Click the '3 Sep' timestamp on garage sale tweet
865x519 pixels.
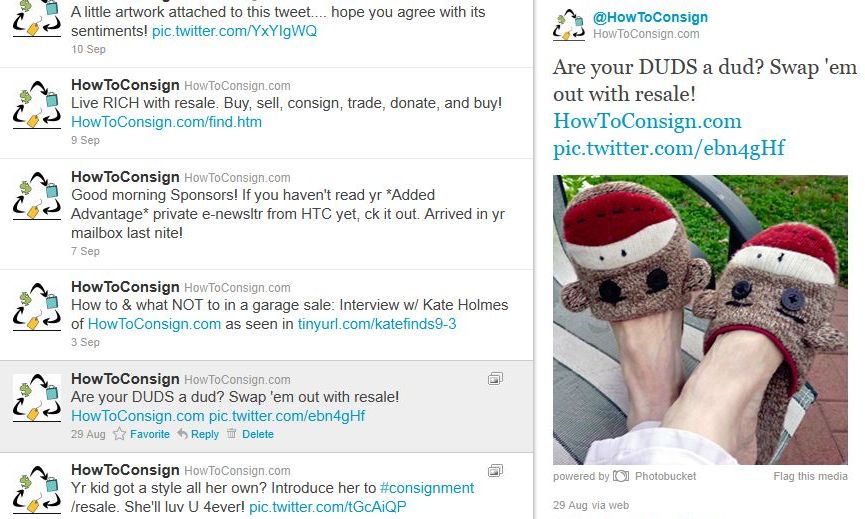(x=86, y=342)
